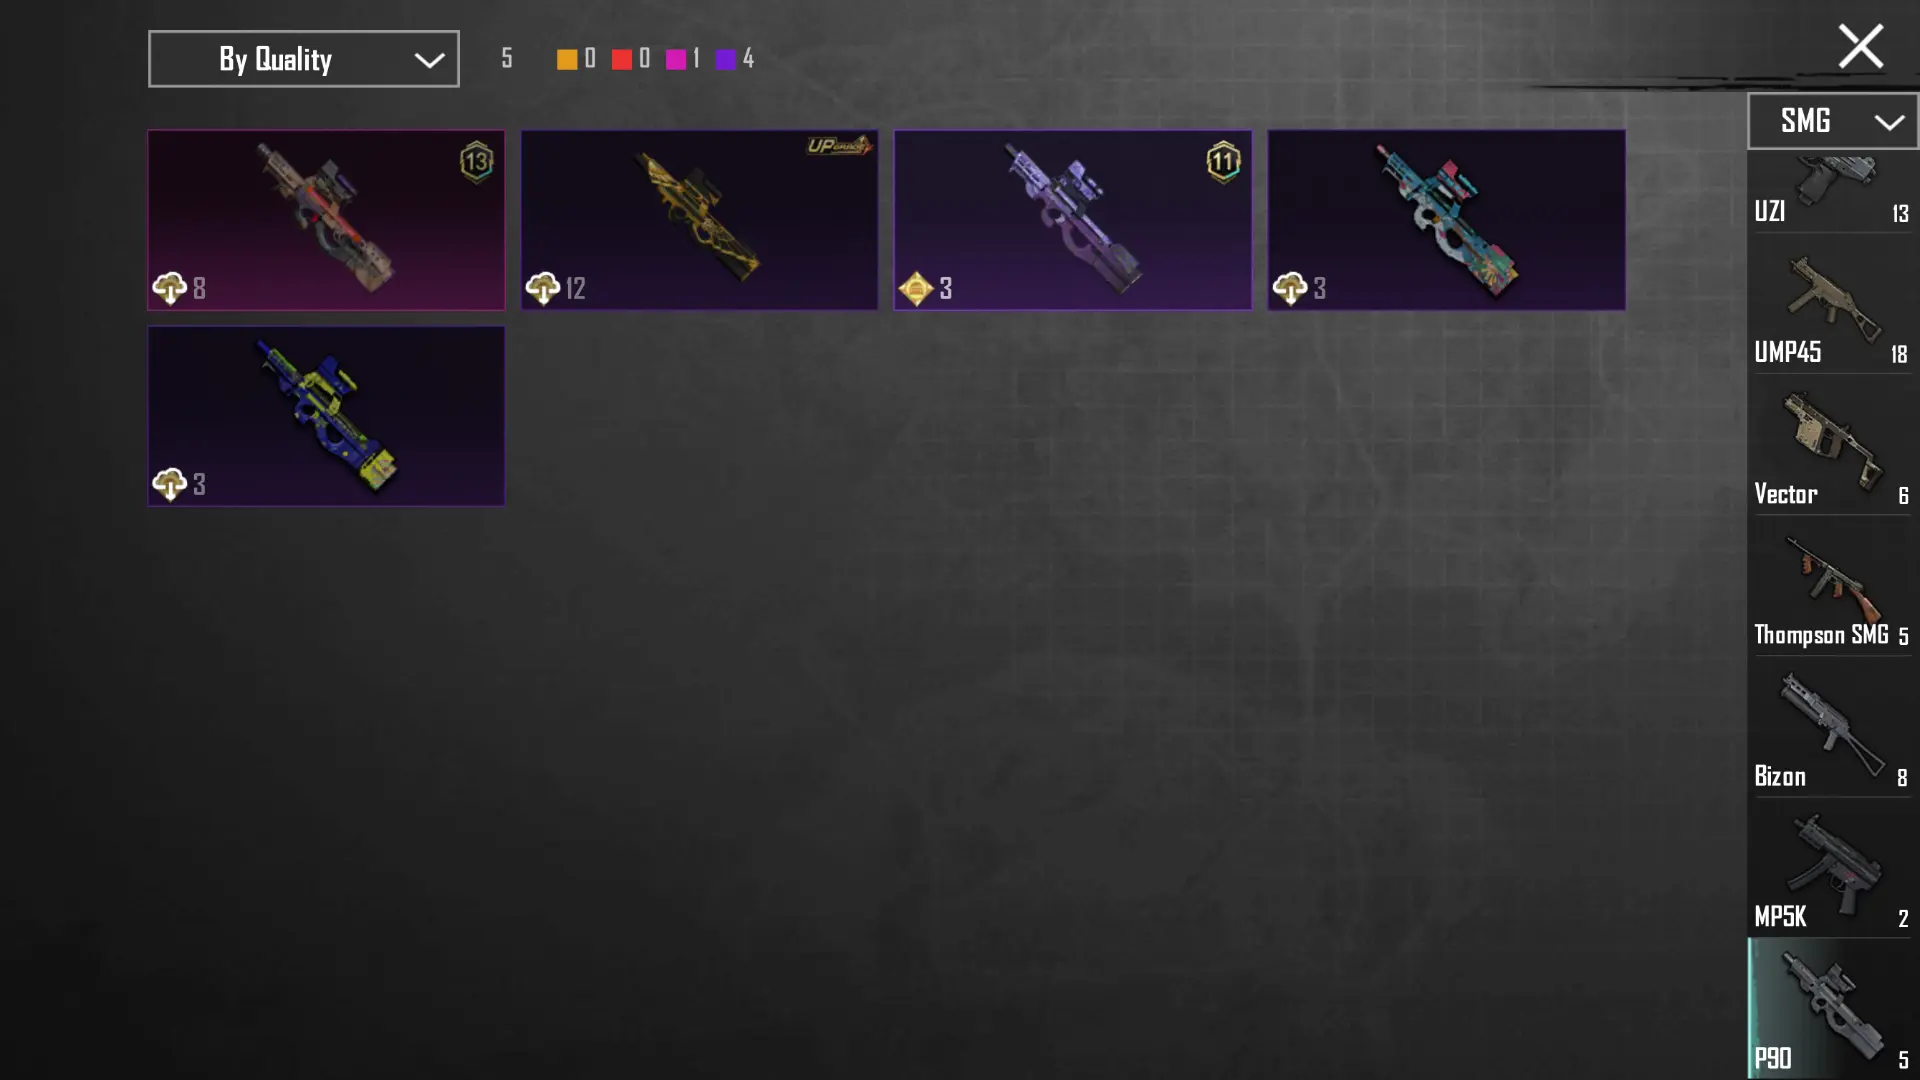The width and height of the screenshot is (1920, 1080).
Task: Filter by the purple quality swatch
Action: (726, 59)
